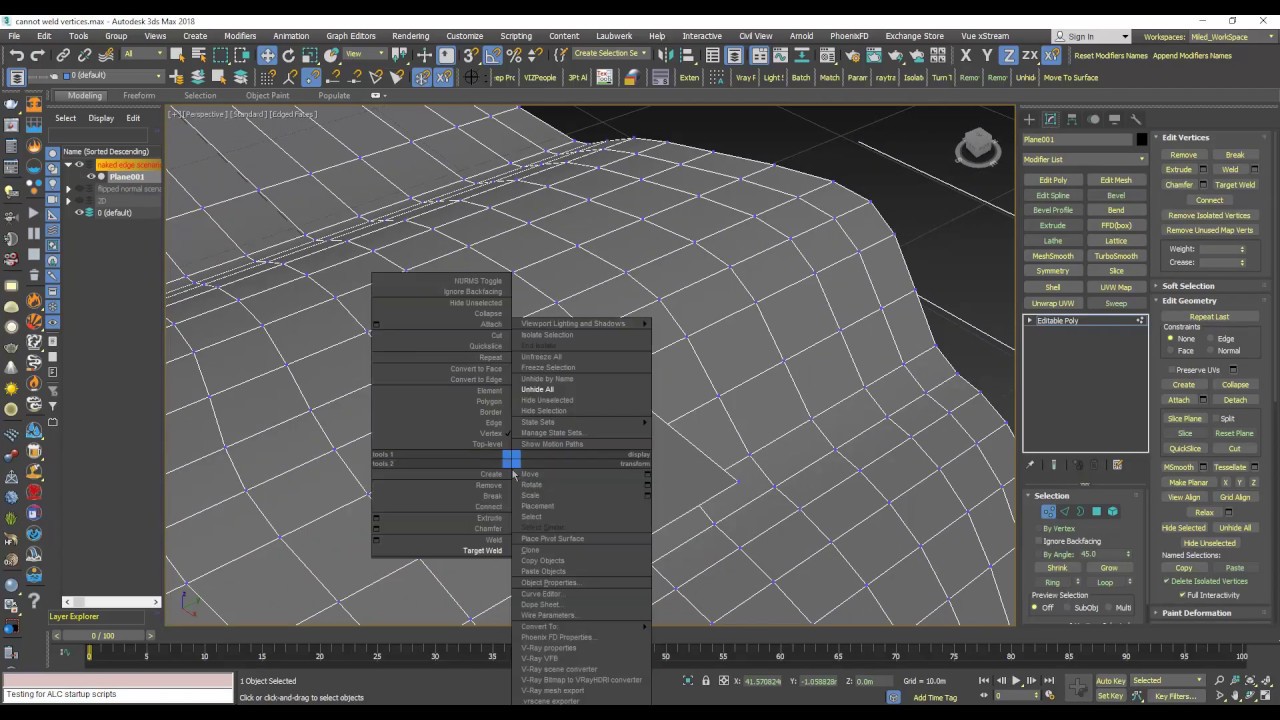Expand the Editable Poly stack entry
This screenshot has height=720, width=1280.
[1029, 321]
